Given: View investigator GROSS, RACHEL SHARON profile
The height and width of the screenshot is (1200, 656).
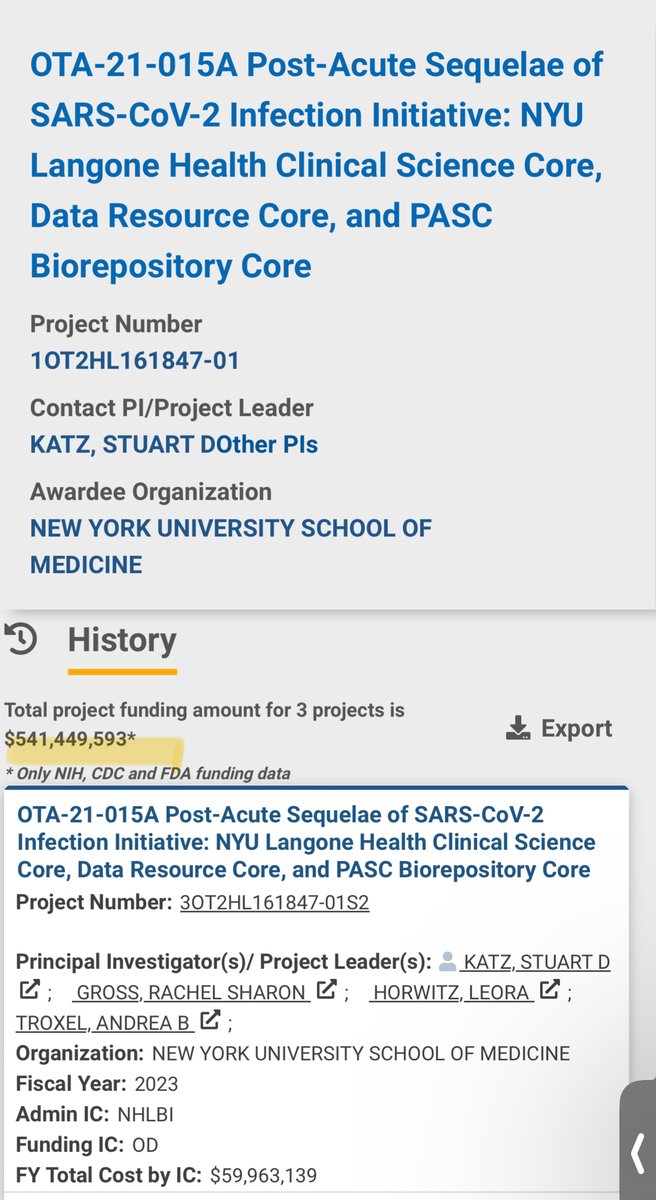Looking at the screenshot, I should pos(191,992).
